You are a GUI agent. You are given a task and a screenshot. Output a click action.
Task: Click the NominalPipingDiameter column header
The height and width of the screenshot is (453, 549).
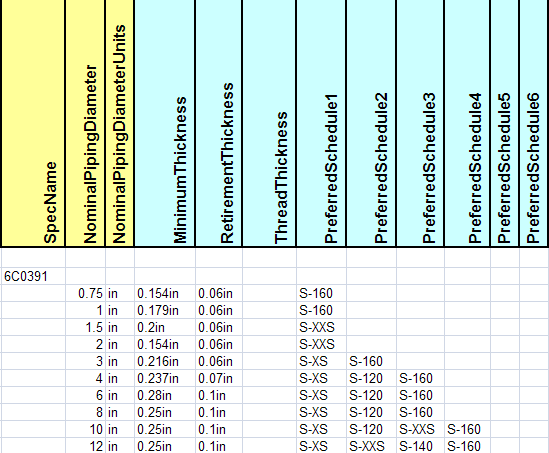pos(85,123)
